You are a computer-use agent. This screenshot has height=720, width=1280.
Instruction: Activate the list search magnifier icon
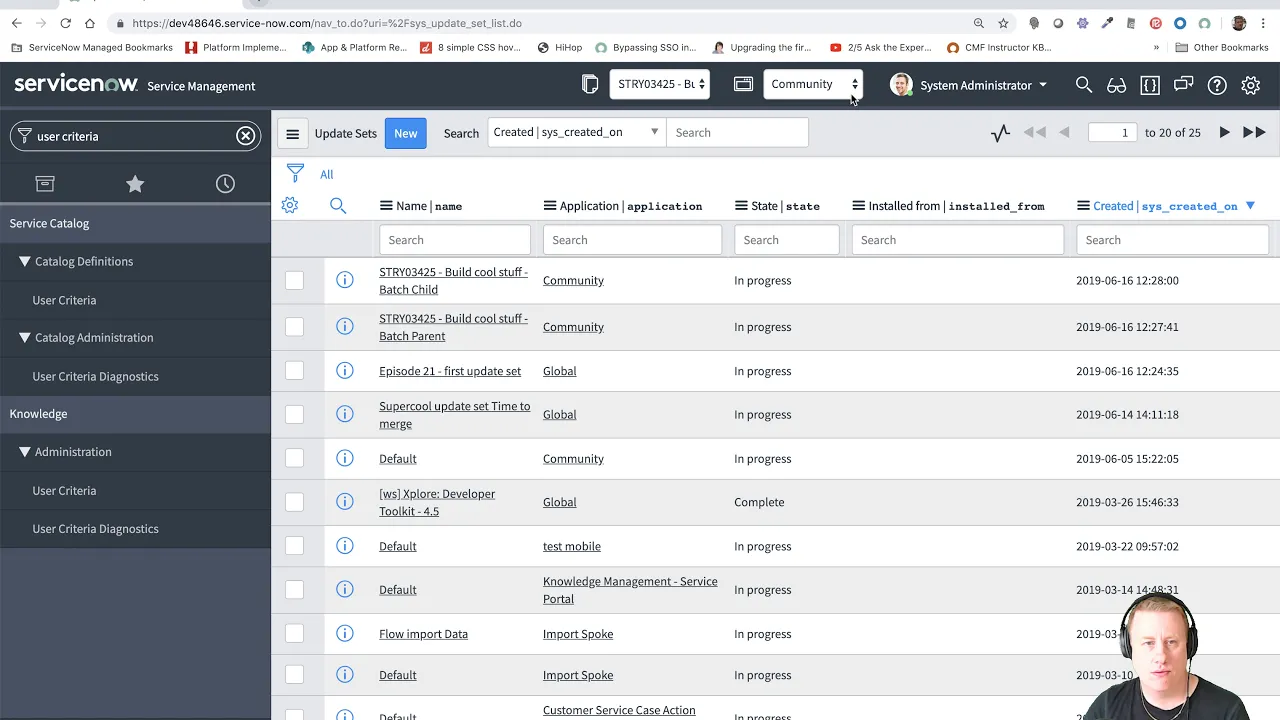click(338, 205)
